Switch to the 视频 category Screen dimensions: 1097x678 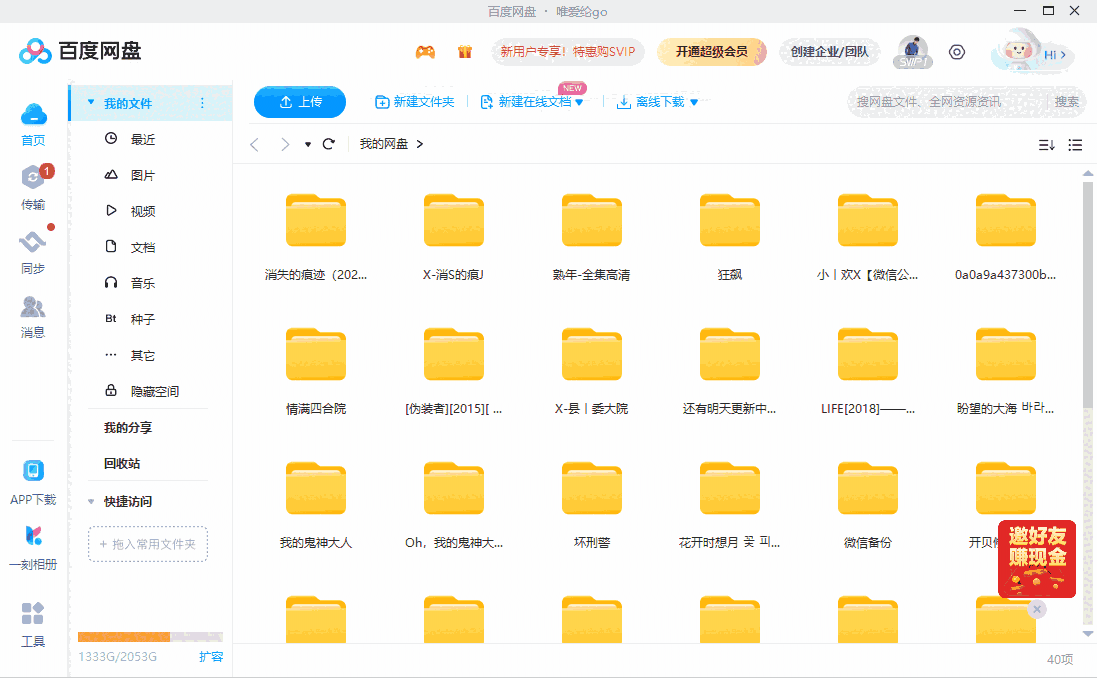coord(145,210)
